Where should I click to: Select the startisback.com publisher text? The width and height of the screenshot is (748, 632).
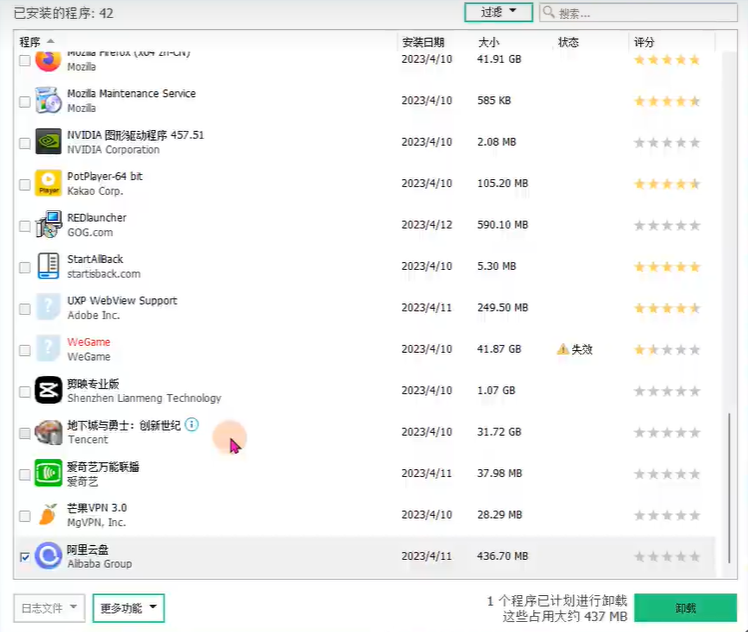pos(104,274)
